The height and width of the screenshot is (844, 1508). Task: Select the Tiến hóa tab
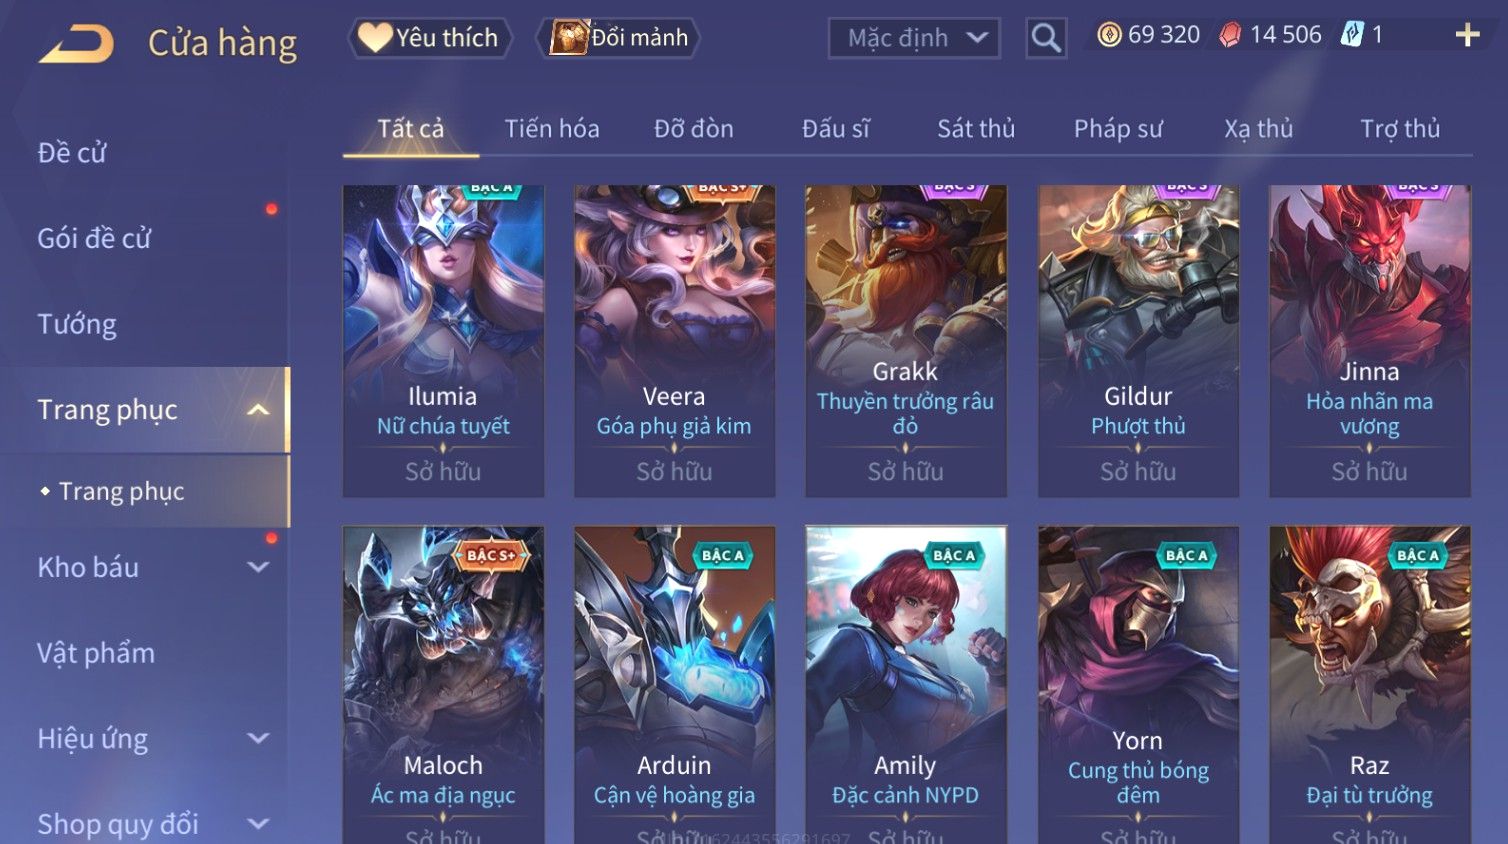(552, 129)
